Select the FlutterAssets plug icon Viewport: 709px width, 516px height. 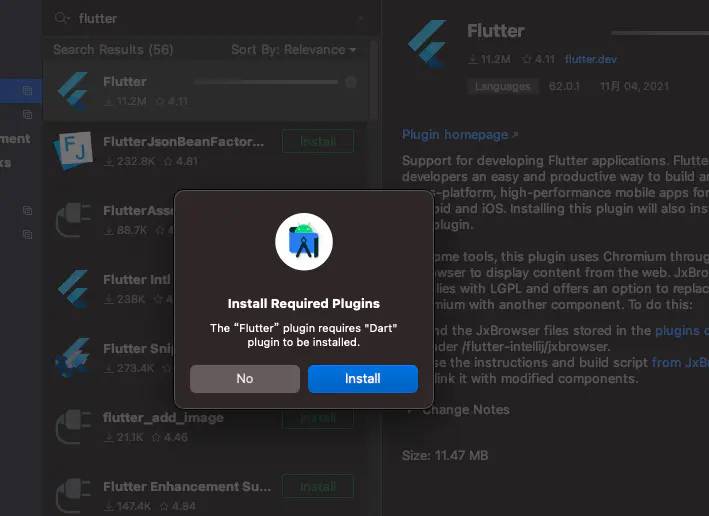click(73, 220)
